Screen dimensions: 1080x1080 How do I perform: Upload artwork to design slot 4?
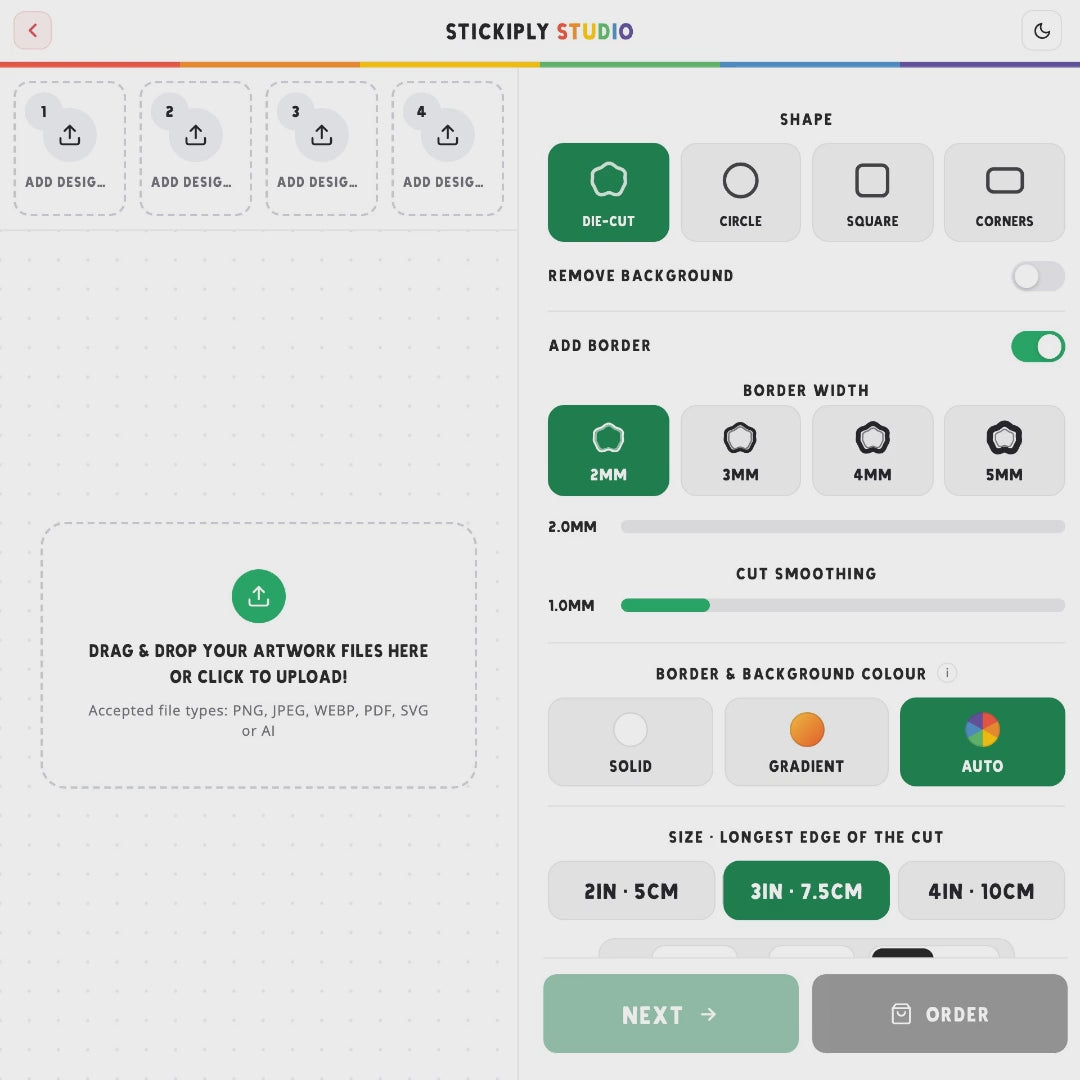(448, 148)
